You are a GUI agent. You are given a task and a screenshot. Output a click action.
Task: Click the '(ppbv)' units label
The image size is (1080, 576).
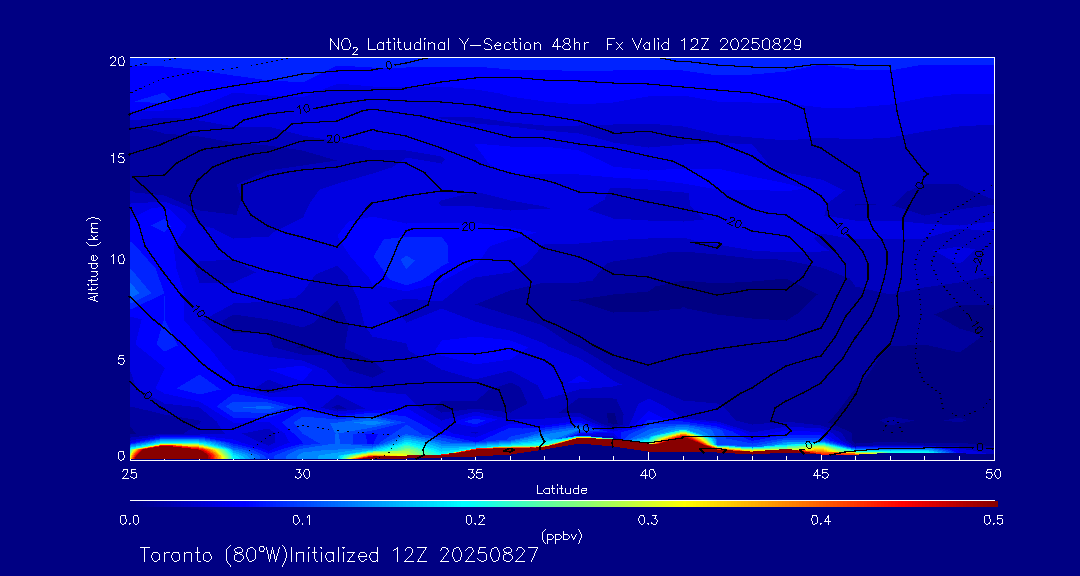(561, 536)
